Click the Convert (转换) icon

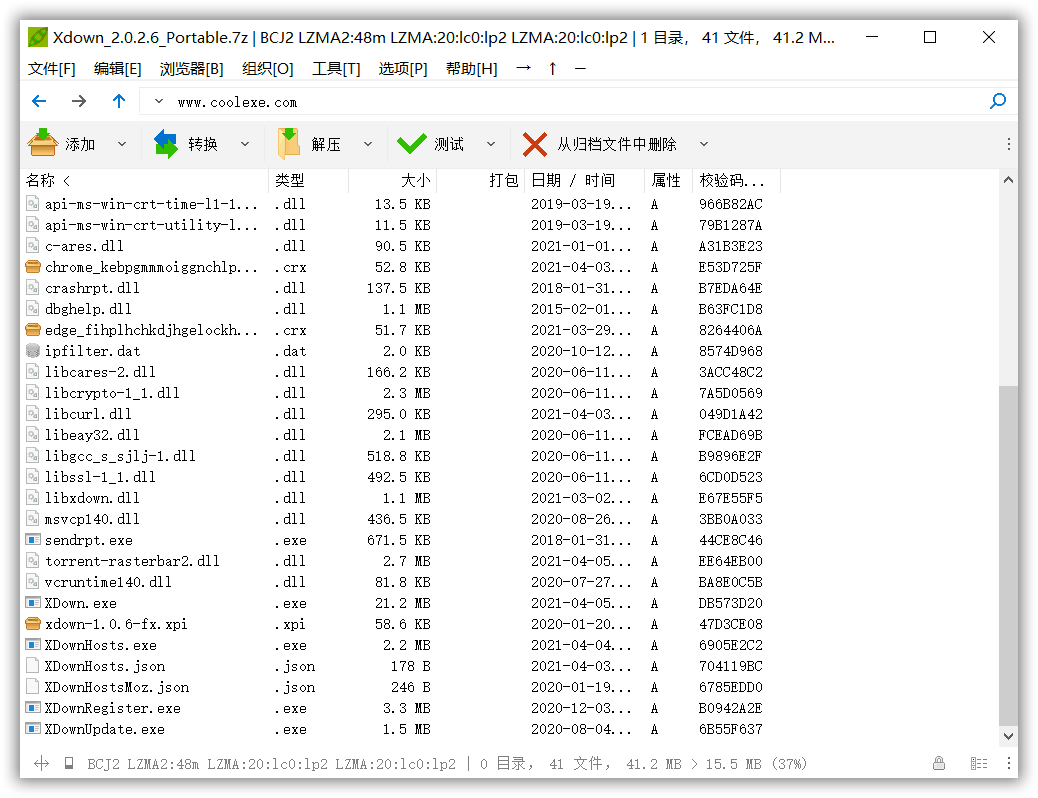[165, 144]
